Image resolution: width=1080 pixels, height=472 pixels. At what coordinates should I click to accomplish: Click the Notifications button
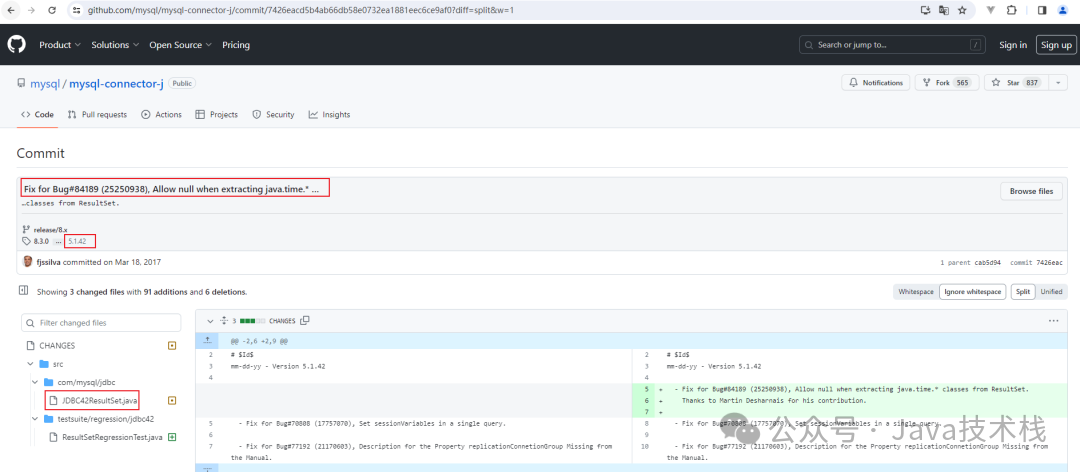(x=875, y=83)
